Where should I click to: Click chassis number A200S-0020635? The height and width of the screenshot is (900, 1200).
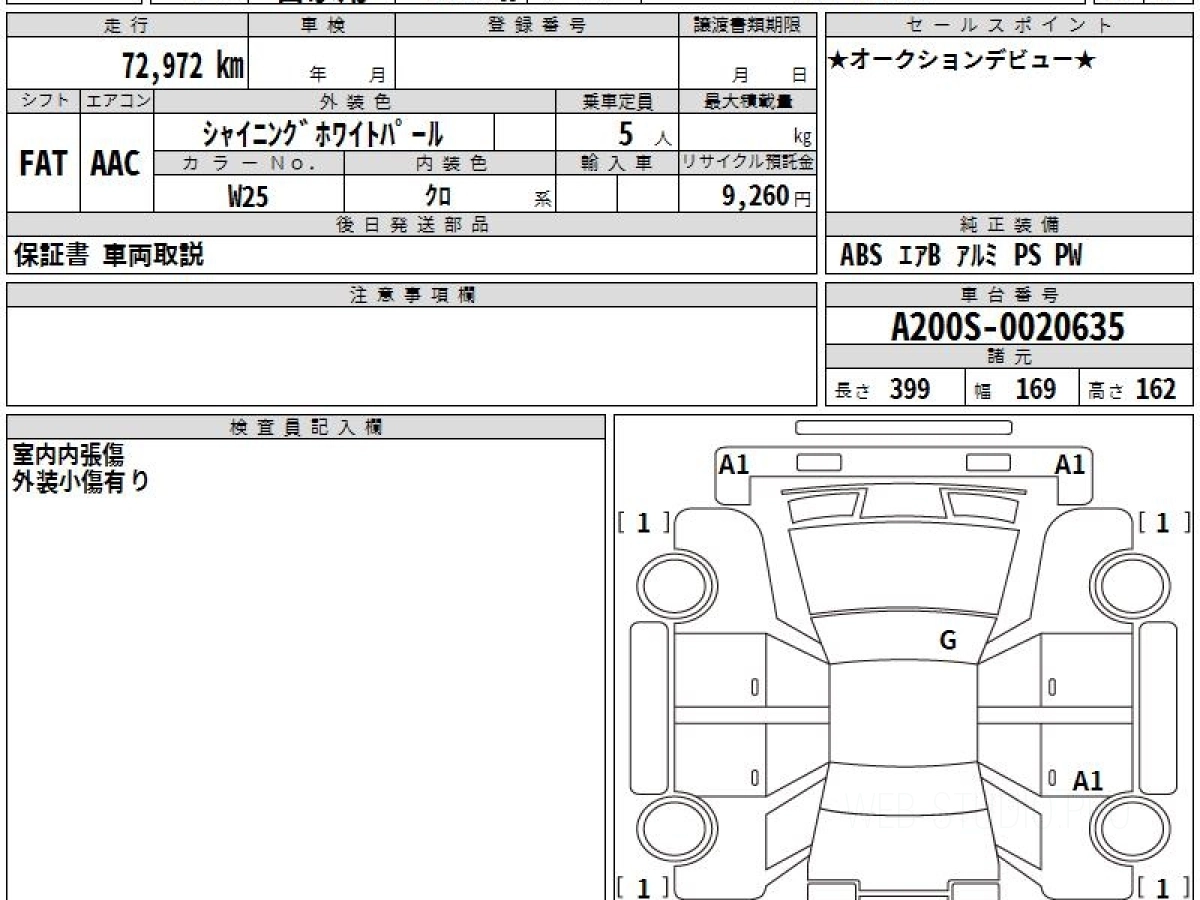click(1008, 327)
